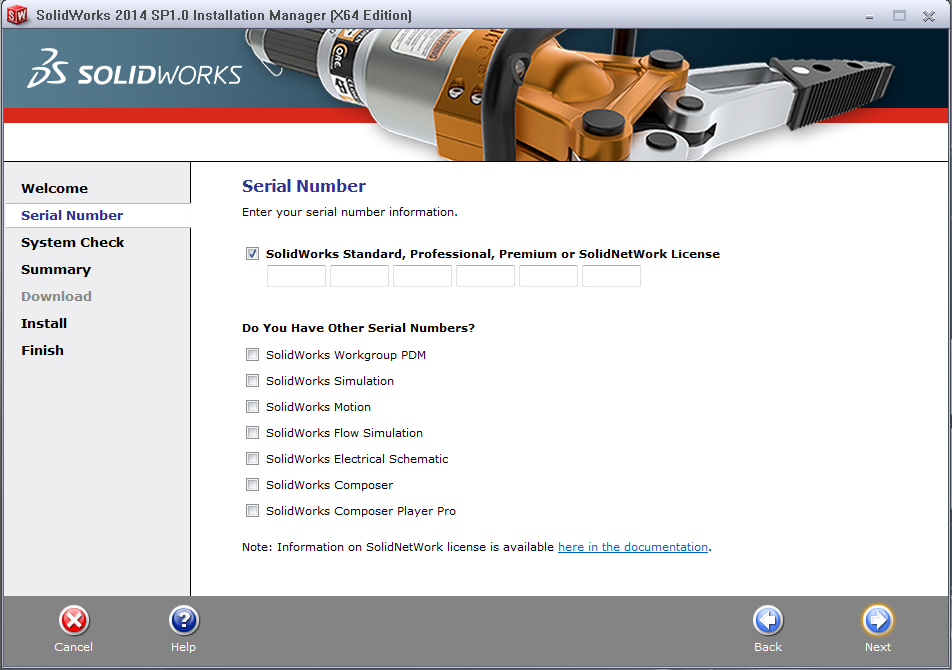952x670 pixels.
Task: Check SolidWorks Flow Simulation
Action: click(252, 432)
